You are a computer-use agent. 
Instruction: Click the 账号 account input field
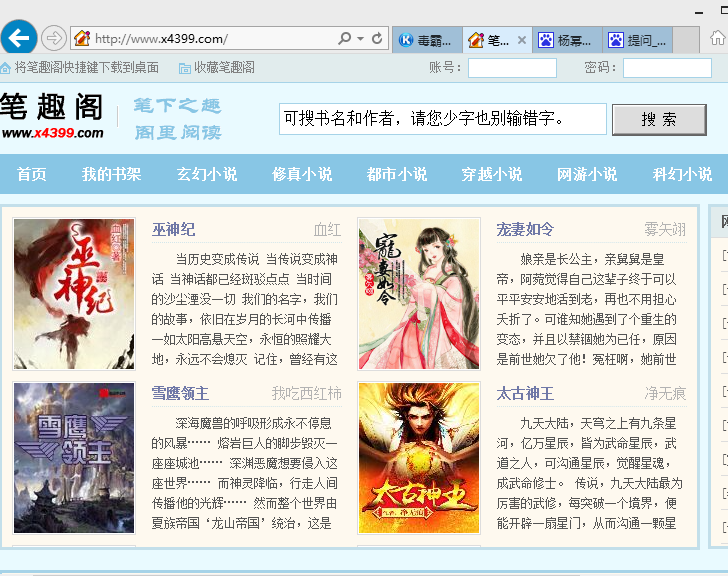512,68
